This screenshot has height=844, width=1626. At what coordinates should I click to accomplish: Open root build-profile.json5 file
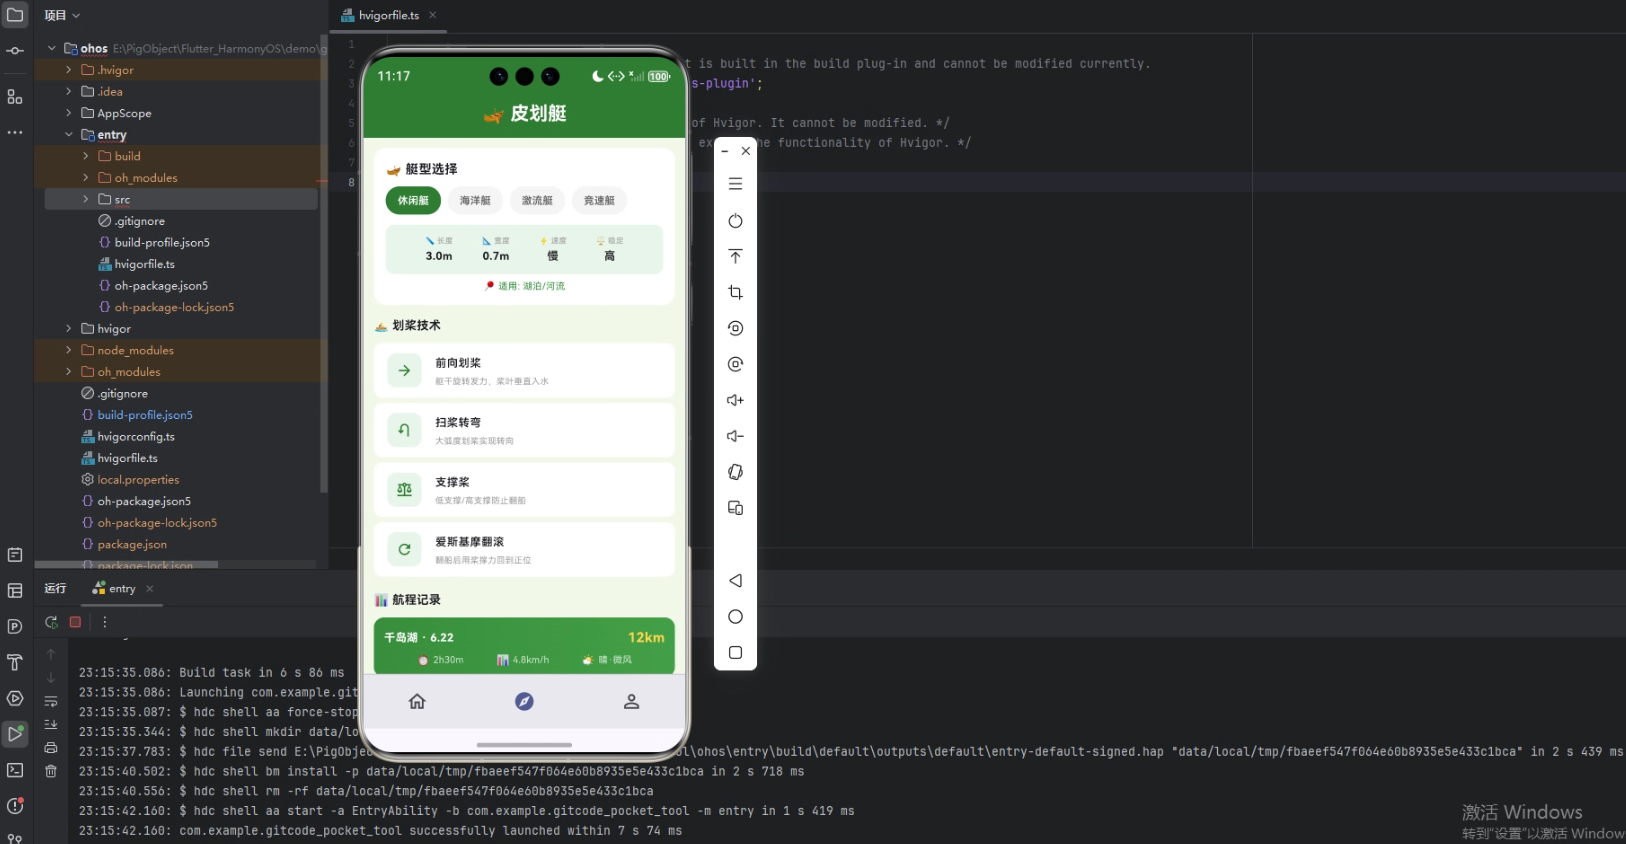(x=145, y=414)
